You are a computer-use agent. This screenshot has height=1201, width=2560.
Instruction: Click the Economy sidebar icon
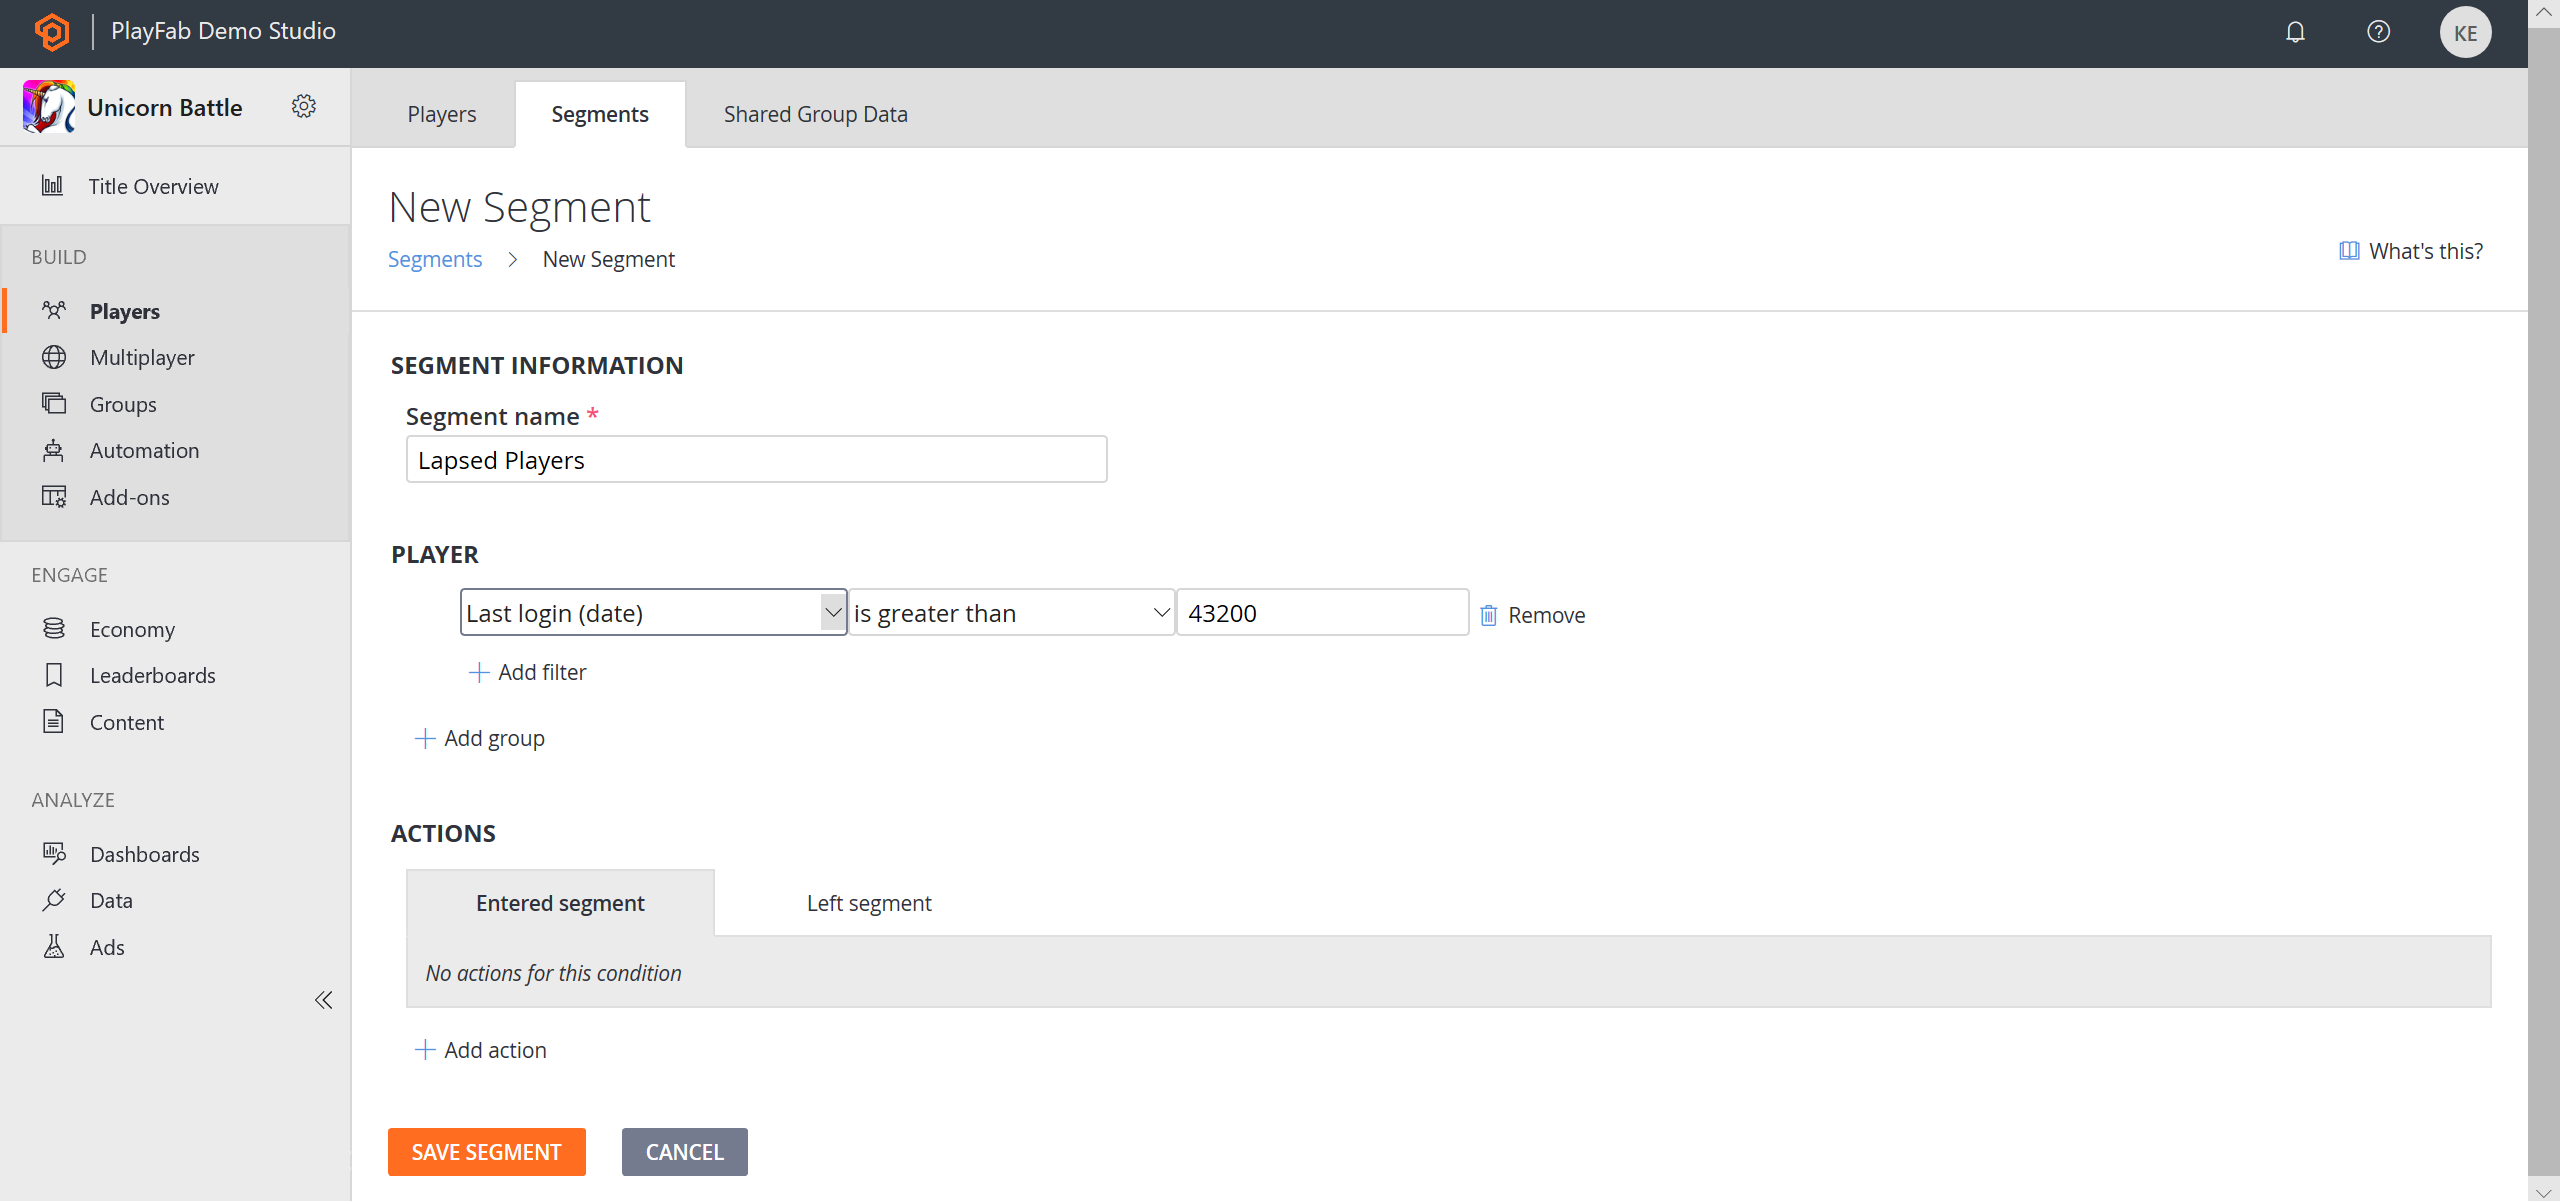tap(52, 627)
